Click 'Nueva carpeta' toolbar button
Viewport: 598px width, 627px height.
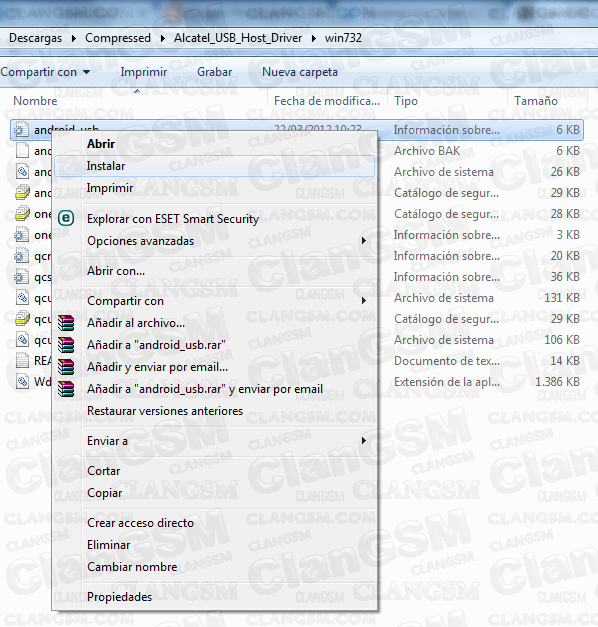(300, 72)
